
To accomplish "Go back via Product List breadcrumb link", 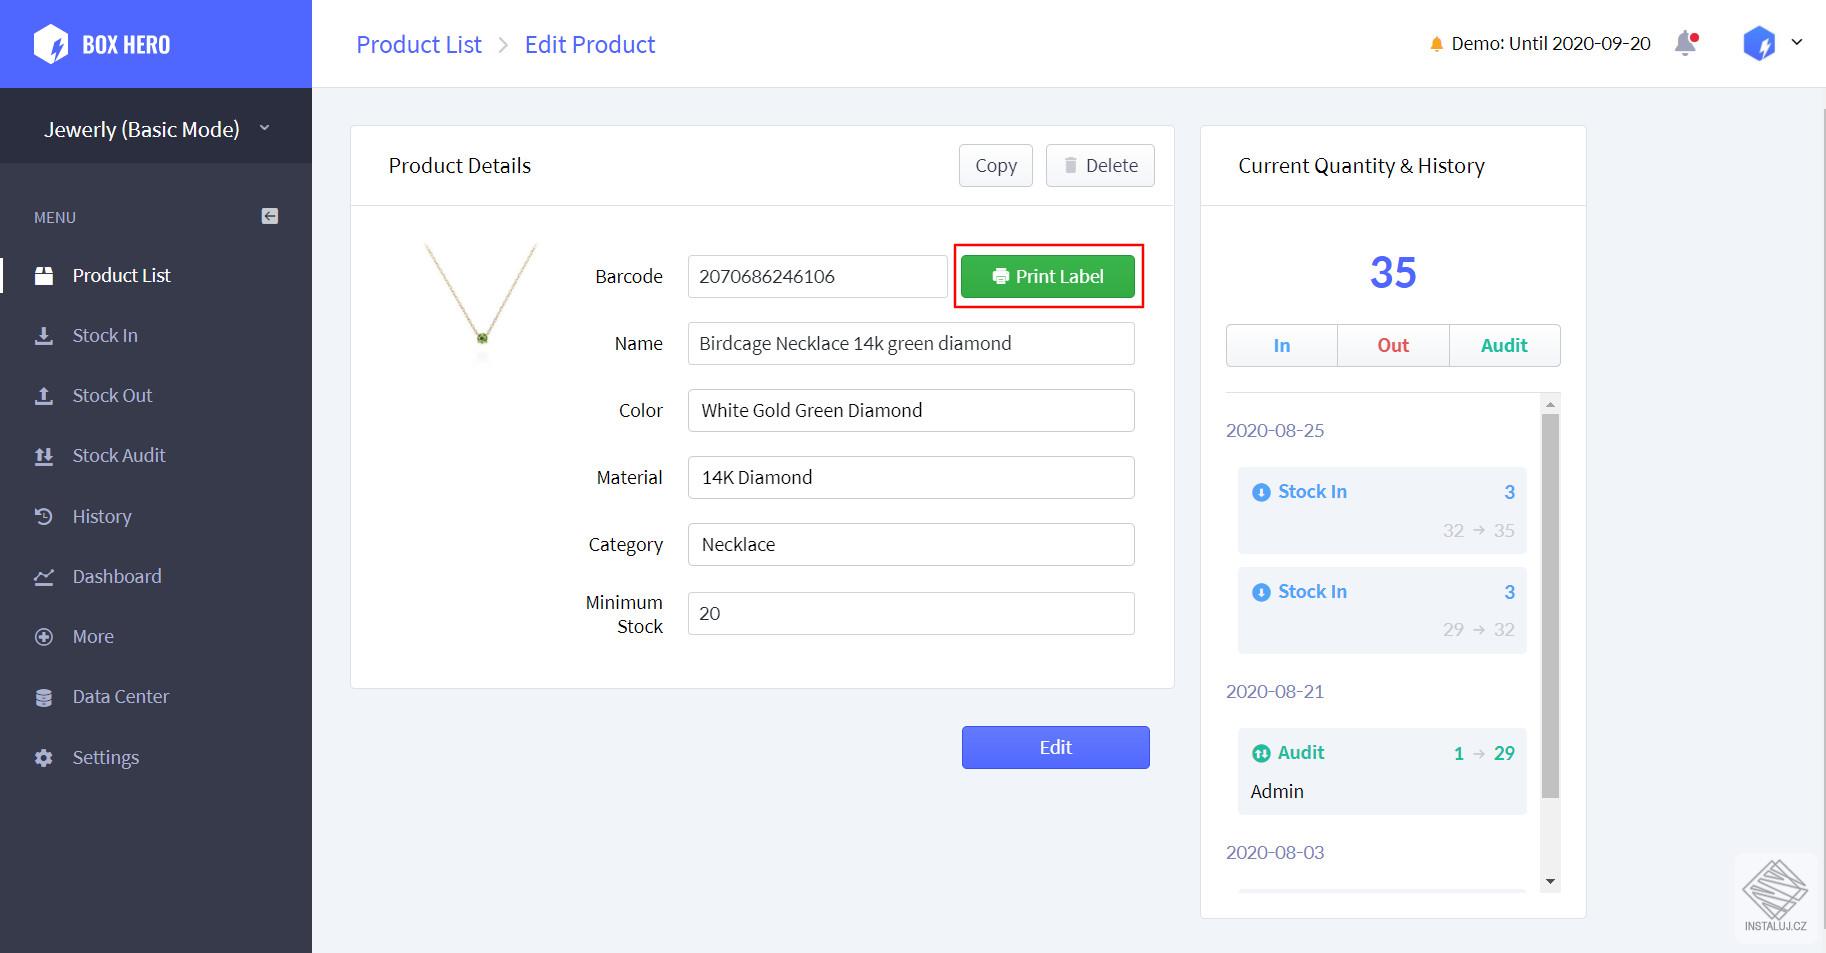I will 418,45.
